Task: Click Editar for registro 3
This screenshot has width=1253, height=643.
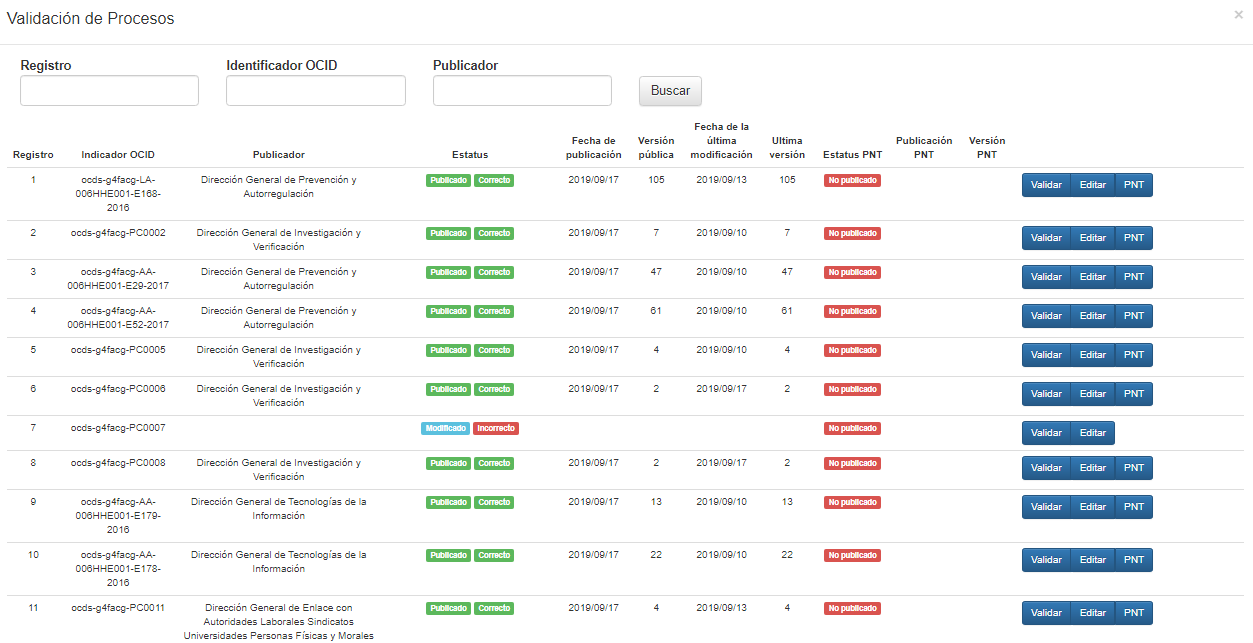Action: 1093,277
